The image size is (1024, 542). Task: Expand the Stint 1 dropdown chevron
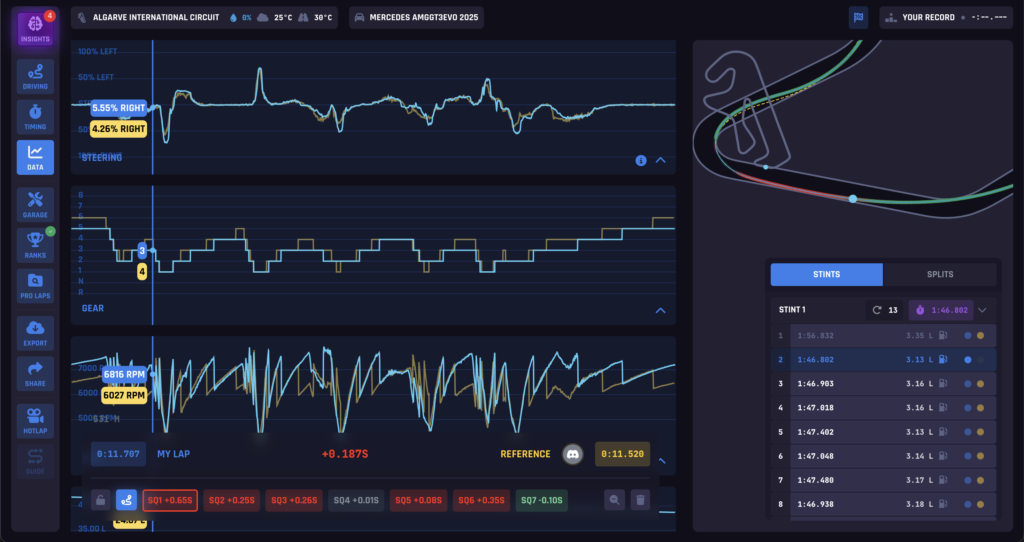click(982, 310)
